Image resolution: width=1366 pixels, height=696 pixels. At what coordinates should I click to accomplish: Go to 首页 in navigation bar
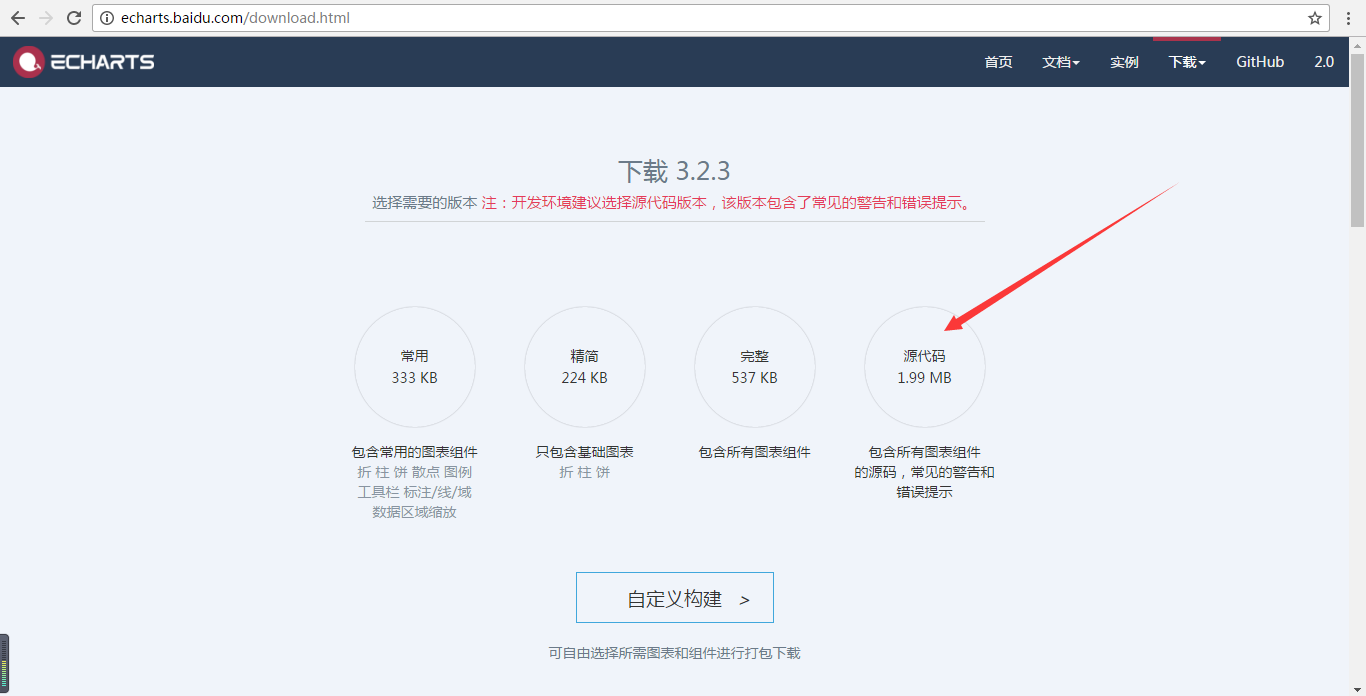click(998, 62)
